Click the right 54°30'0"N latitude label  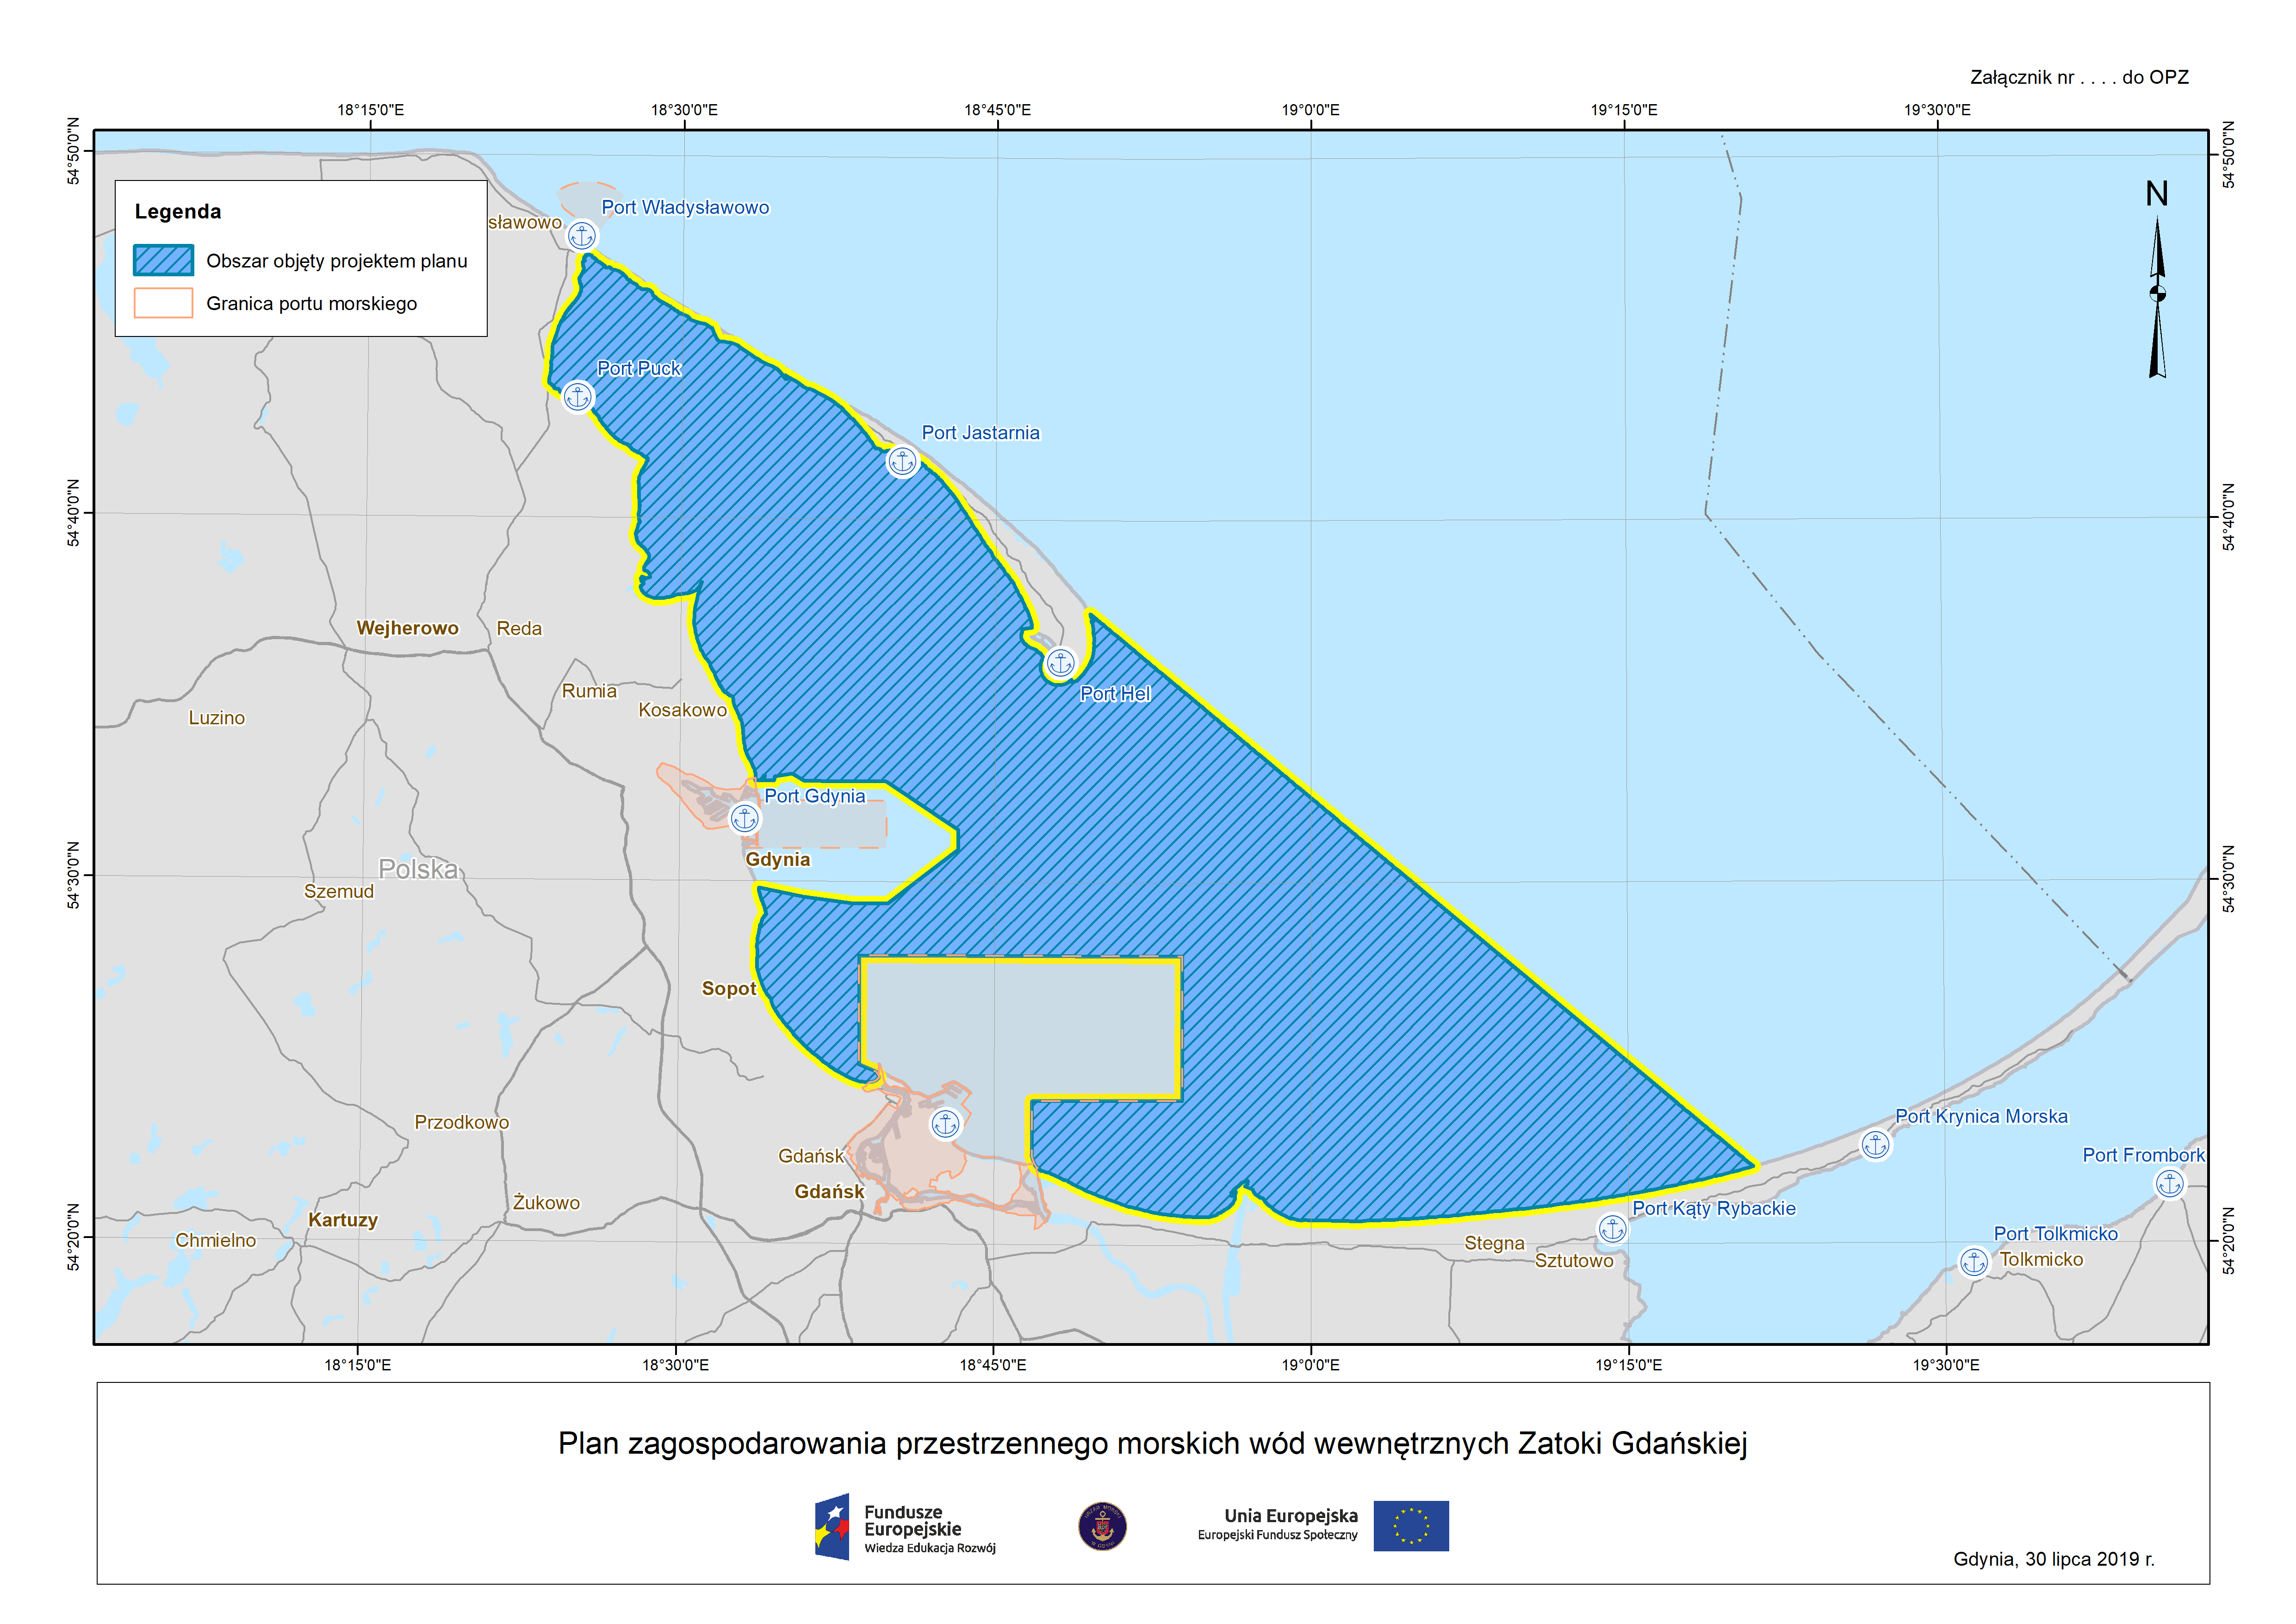(2228, 879)
